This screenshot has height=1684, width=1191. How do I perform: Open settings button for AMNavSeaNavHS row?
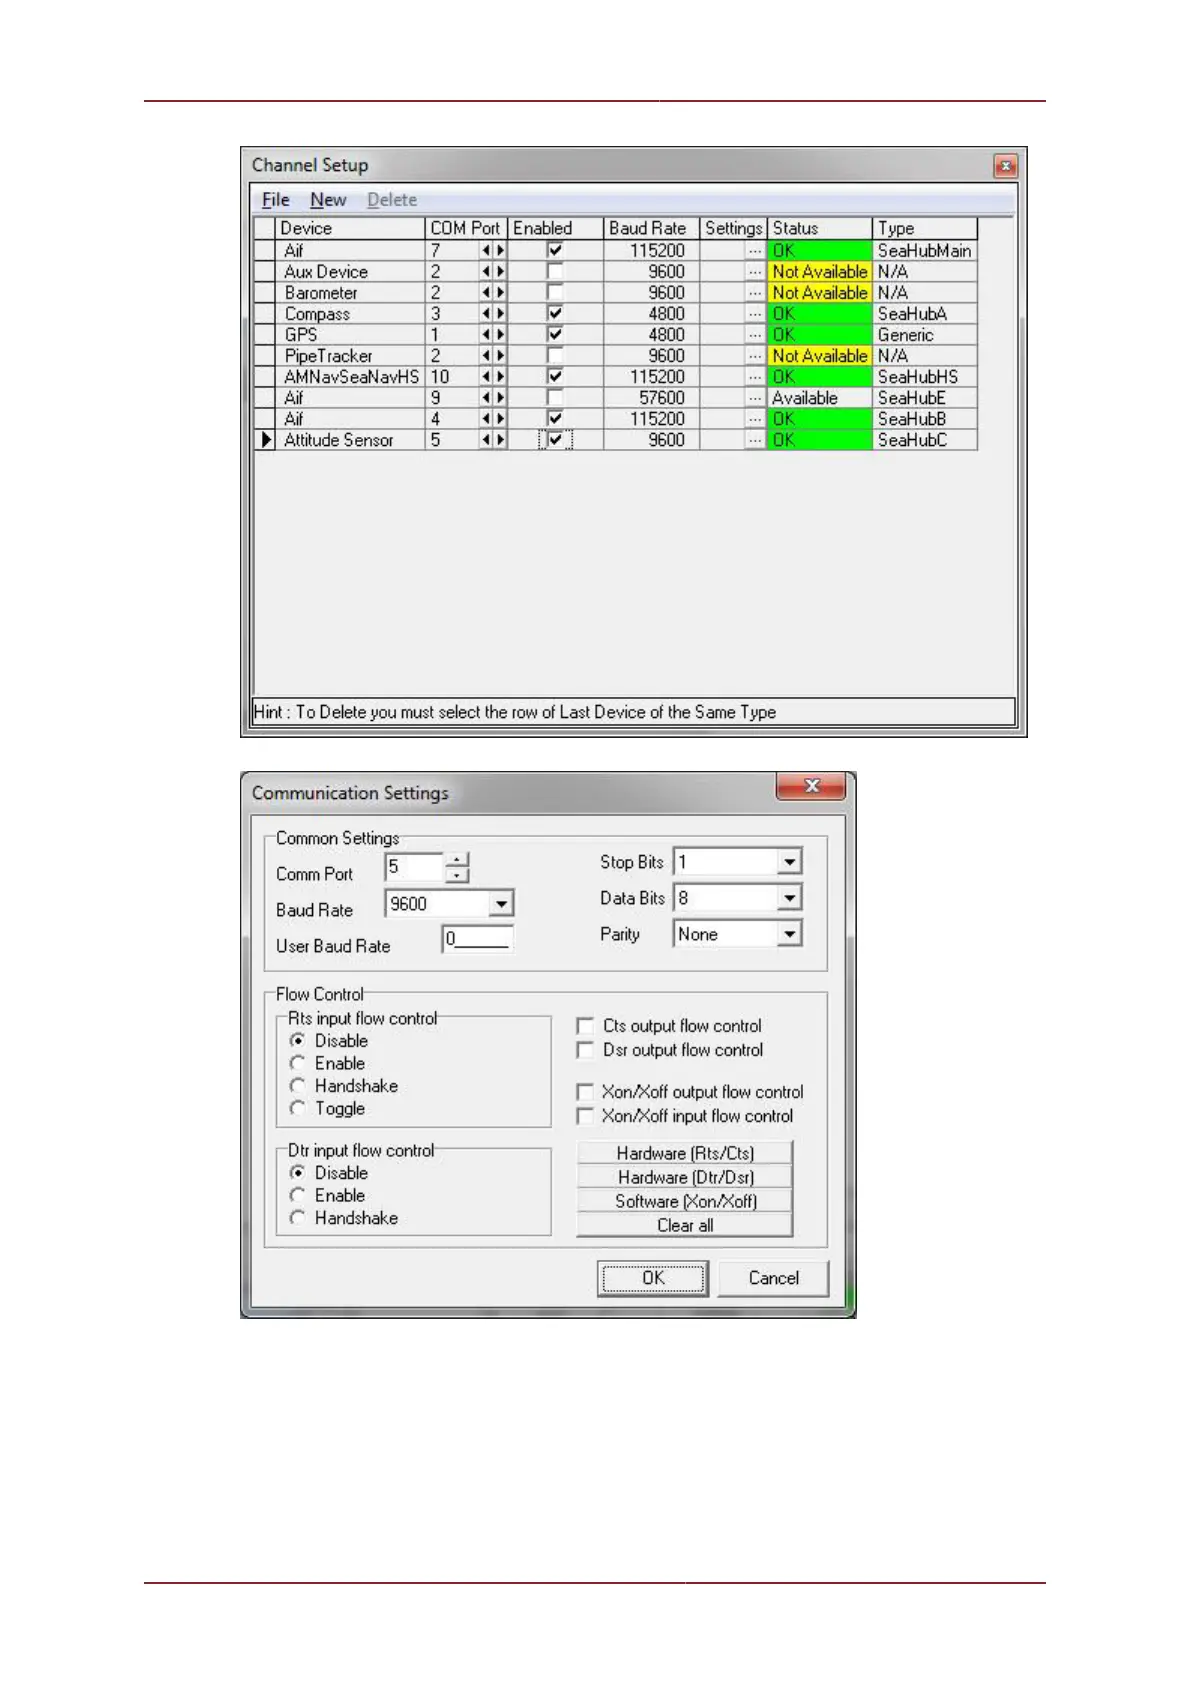tap(755, 377)
